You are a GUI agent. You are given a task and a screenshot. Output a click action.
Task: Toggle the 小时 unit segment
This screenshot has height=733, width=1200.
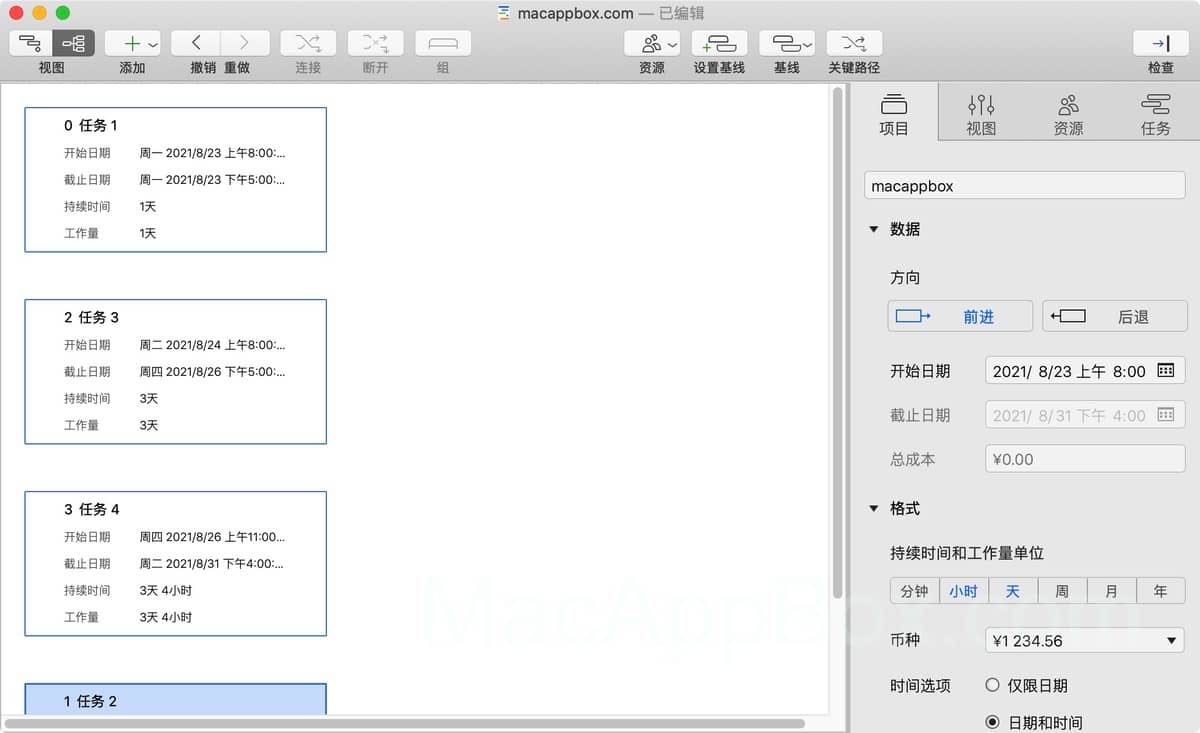click(x=963, y=591)
